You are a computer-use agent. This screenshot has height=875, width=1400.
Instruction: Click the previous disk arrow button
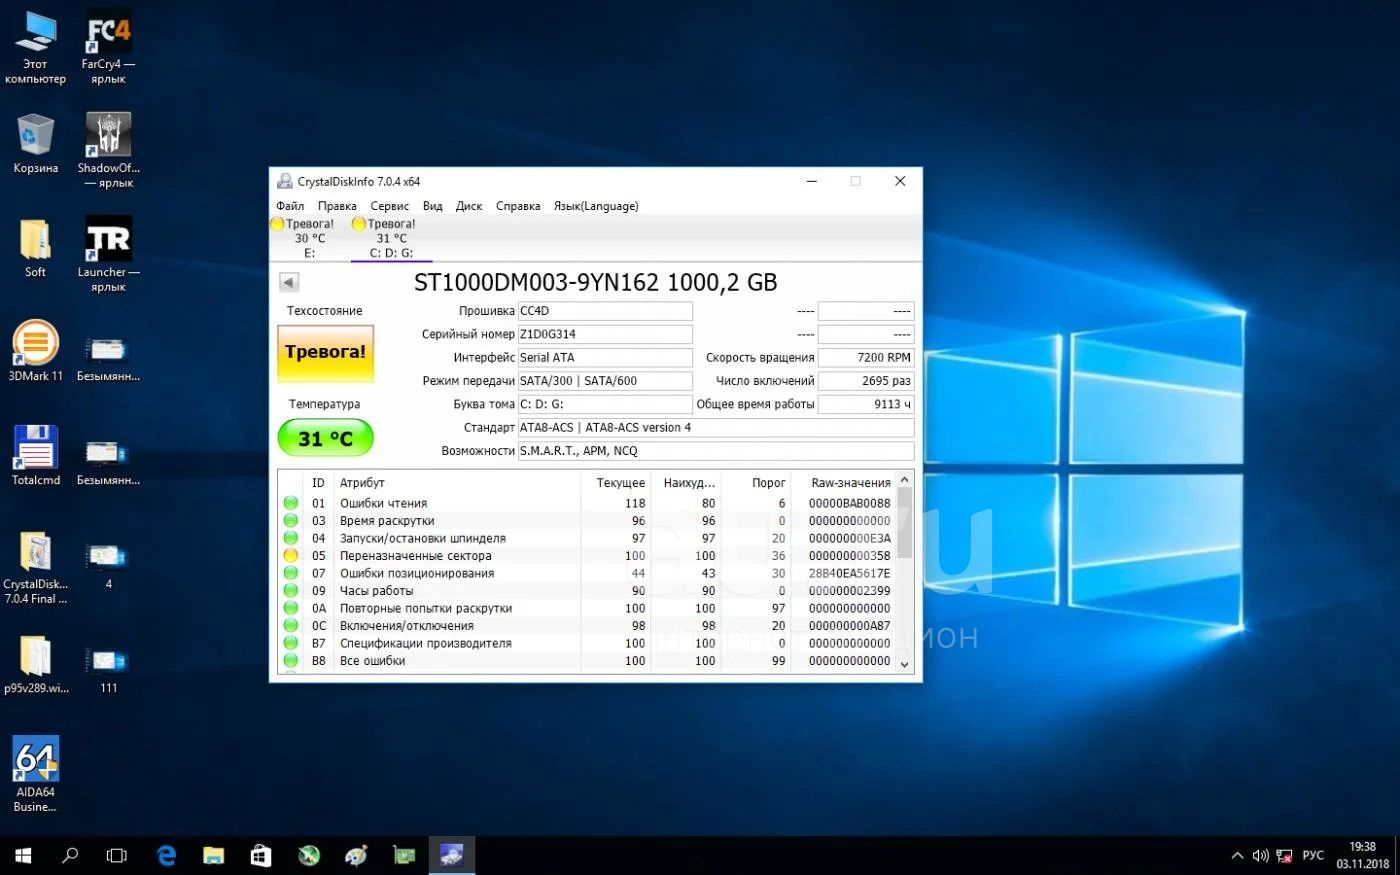click(x=289, y=282)
